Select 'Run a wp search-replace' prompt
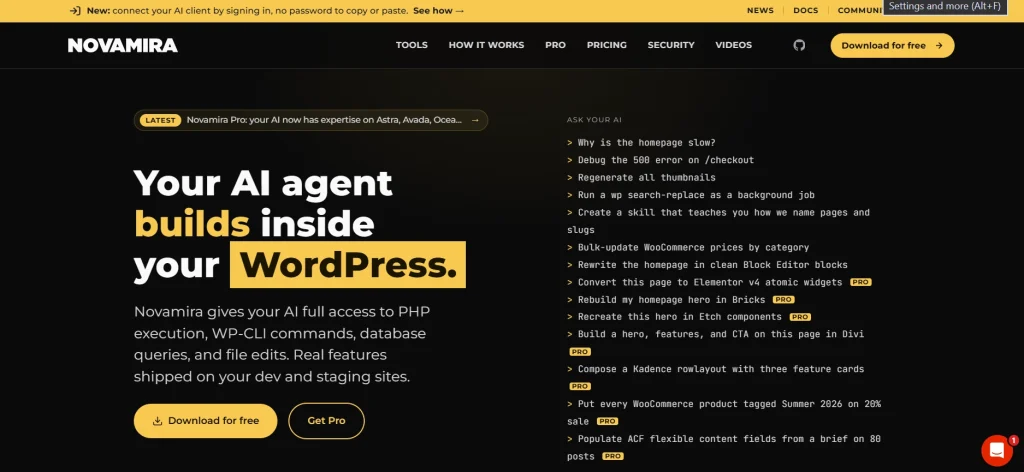Screen dimensions: 1024x472 click(690, 195)
